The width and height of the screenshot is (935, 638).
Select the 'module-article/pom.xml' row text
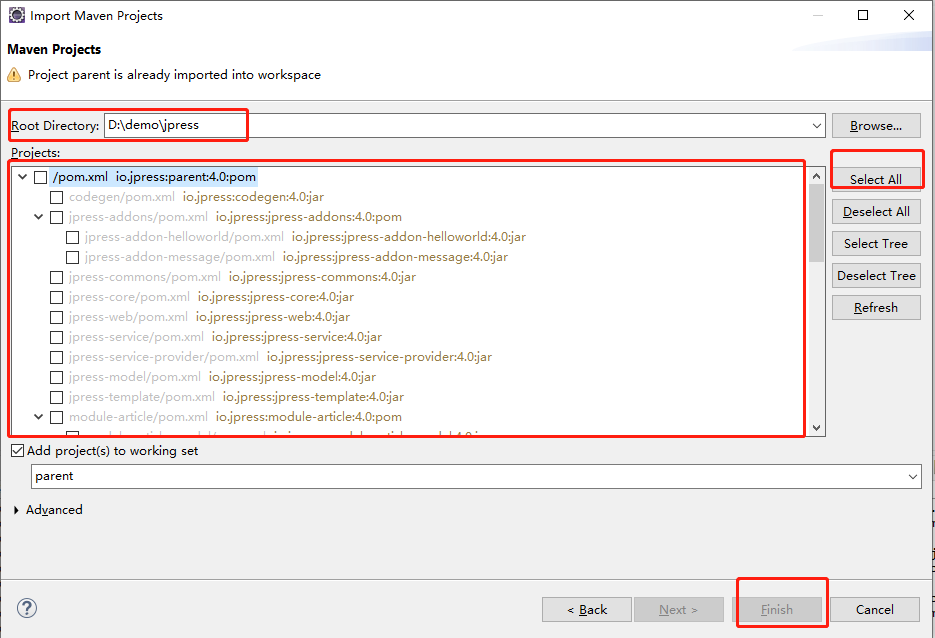tap(235, 417)
